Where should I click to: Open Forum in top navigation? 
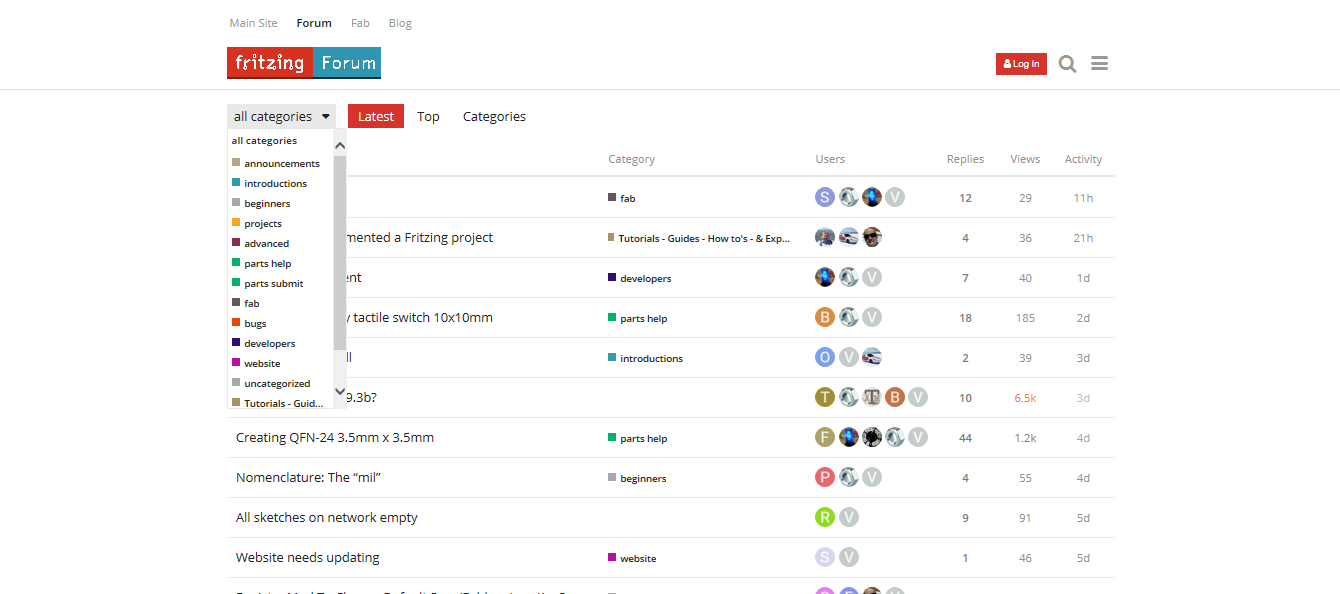point(314,23)
